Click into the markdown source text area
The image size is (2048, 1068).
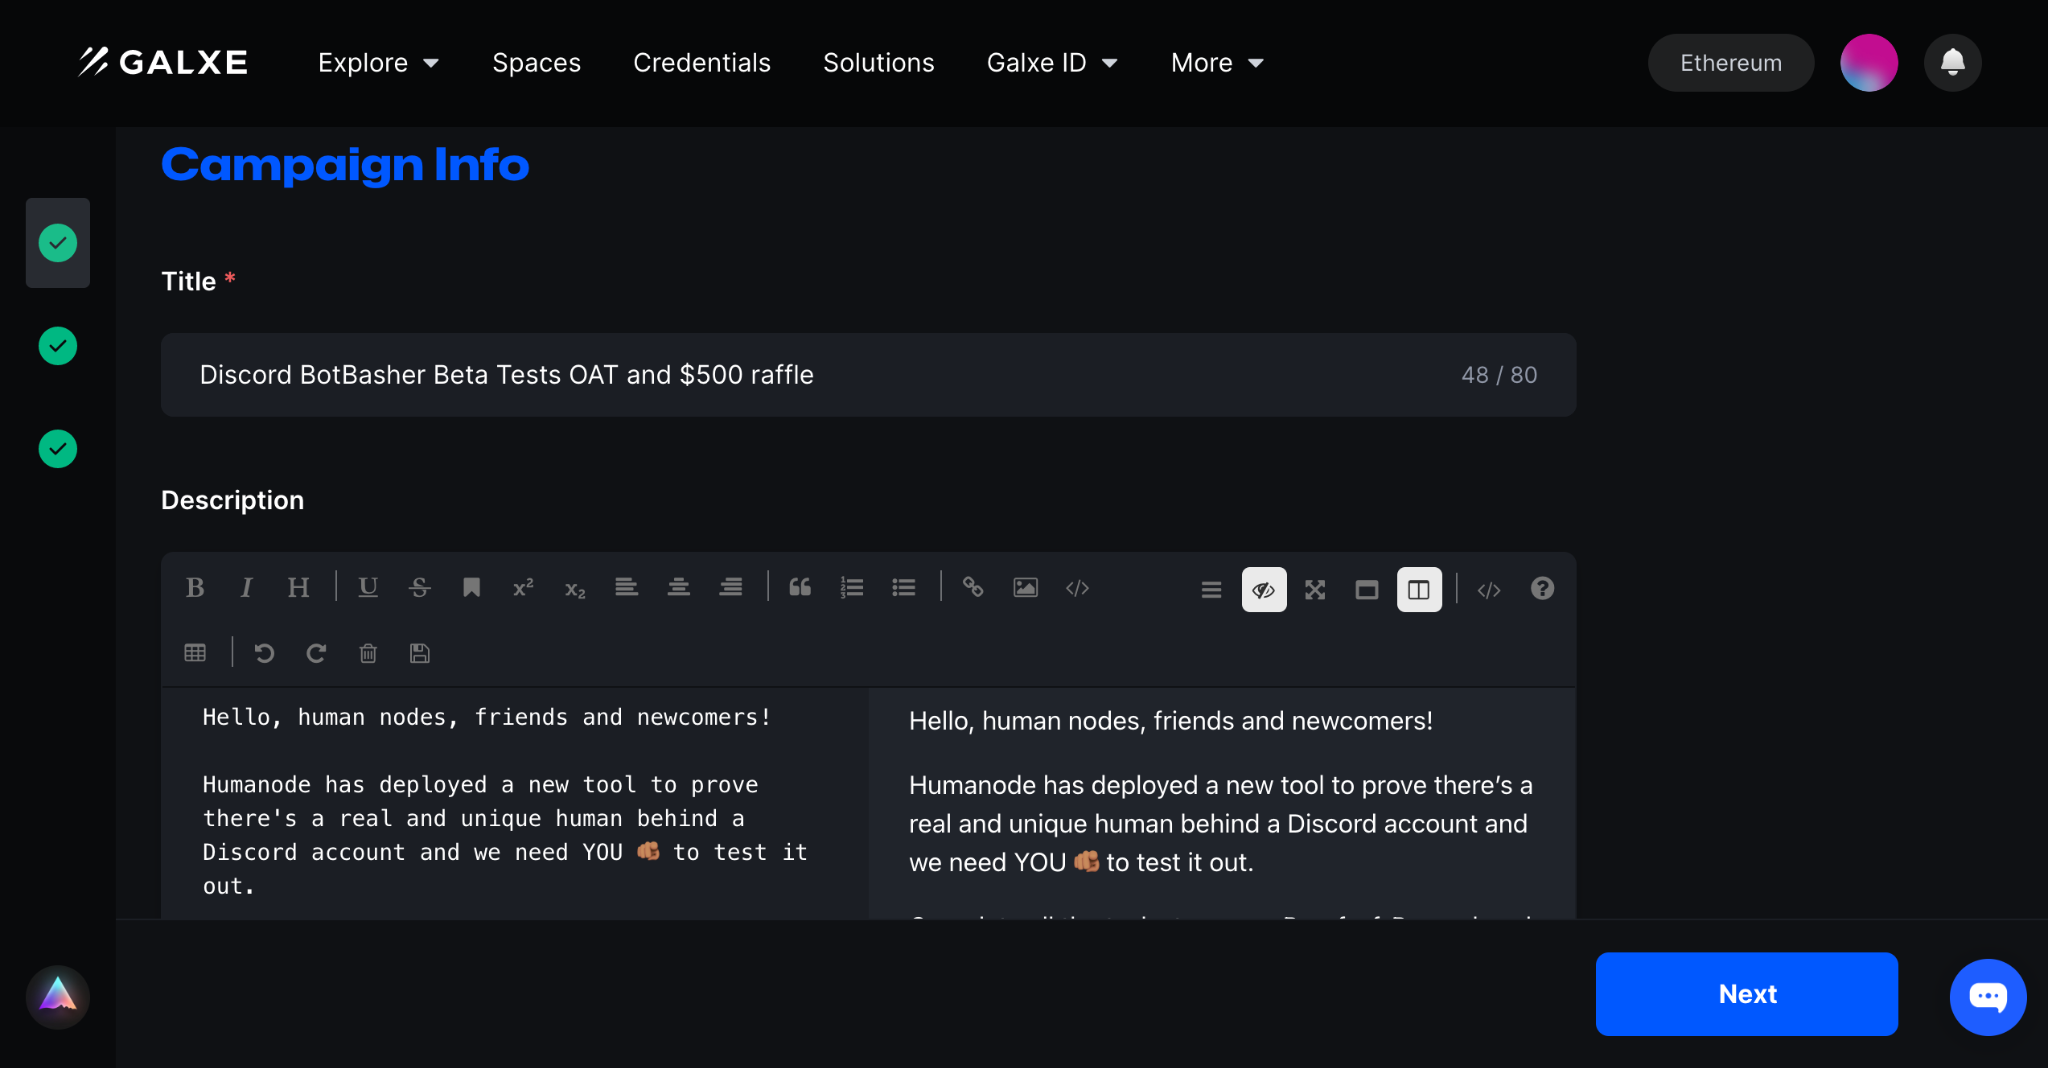coord(515,803)
